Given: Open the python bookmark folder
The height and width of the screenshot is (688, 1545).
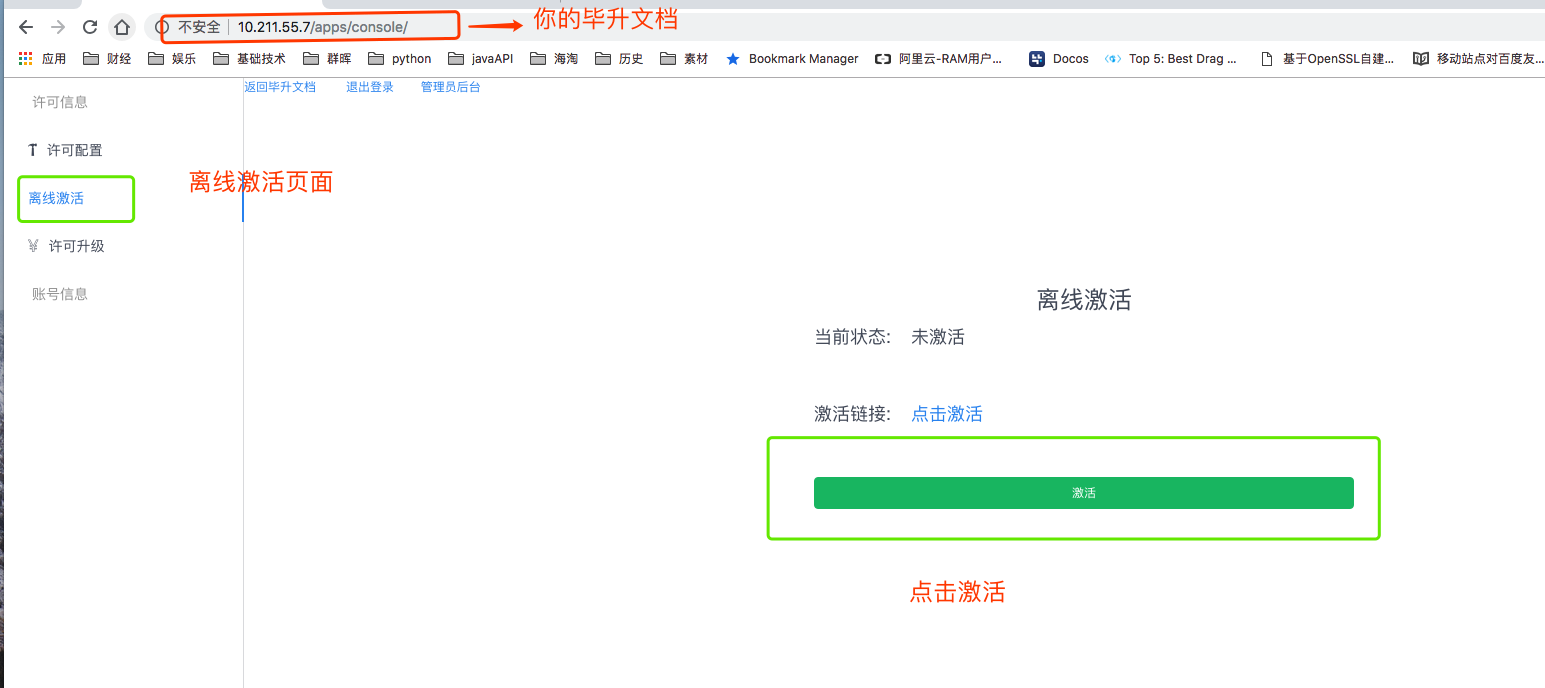Looking at the screenshot, I should (x=400, y=59).
